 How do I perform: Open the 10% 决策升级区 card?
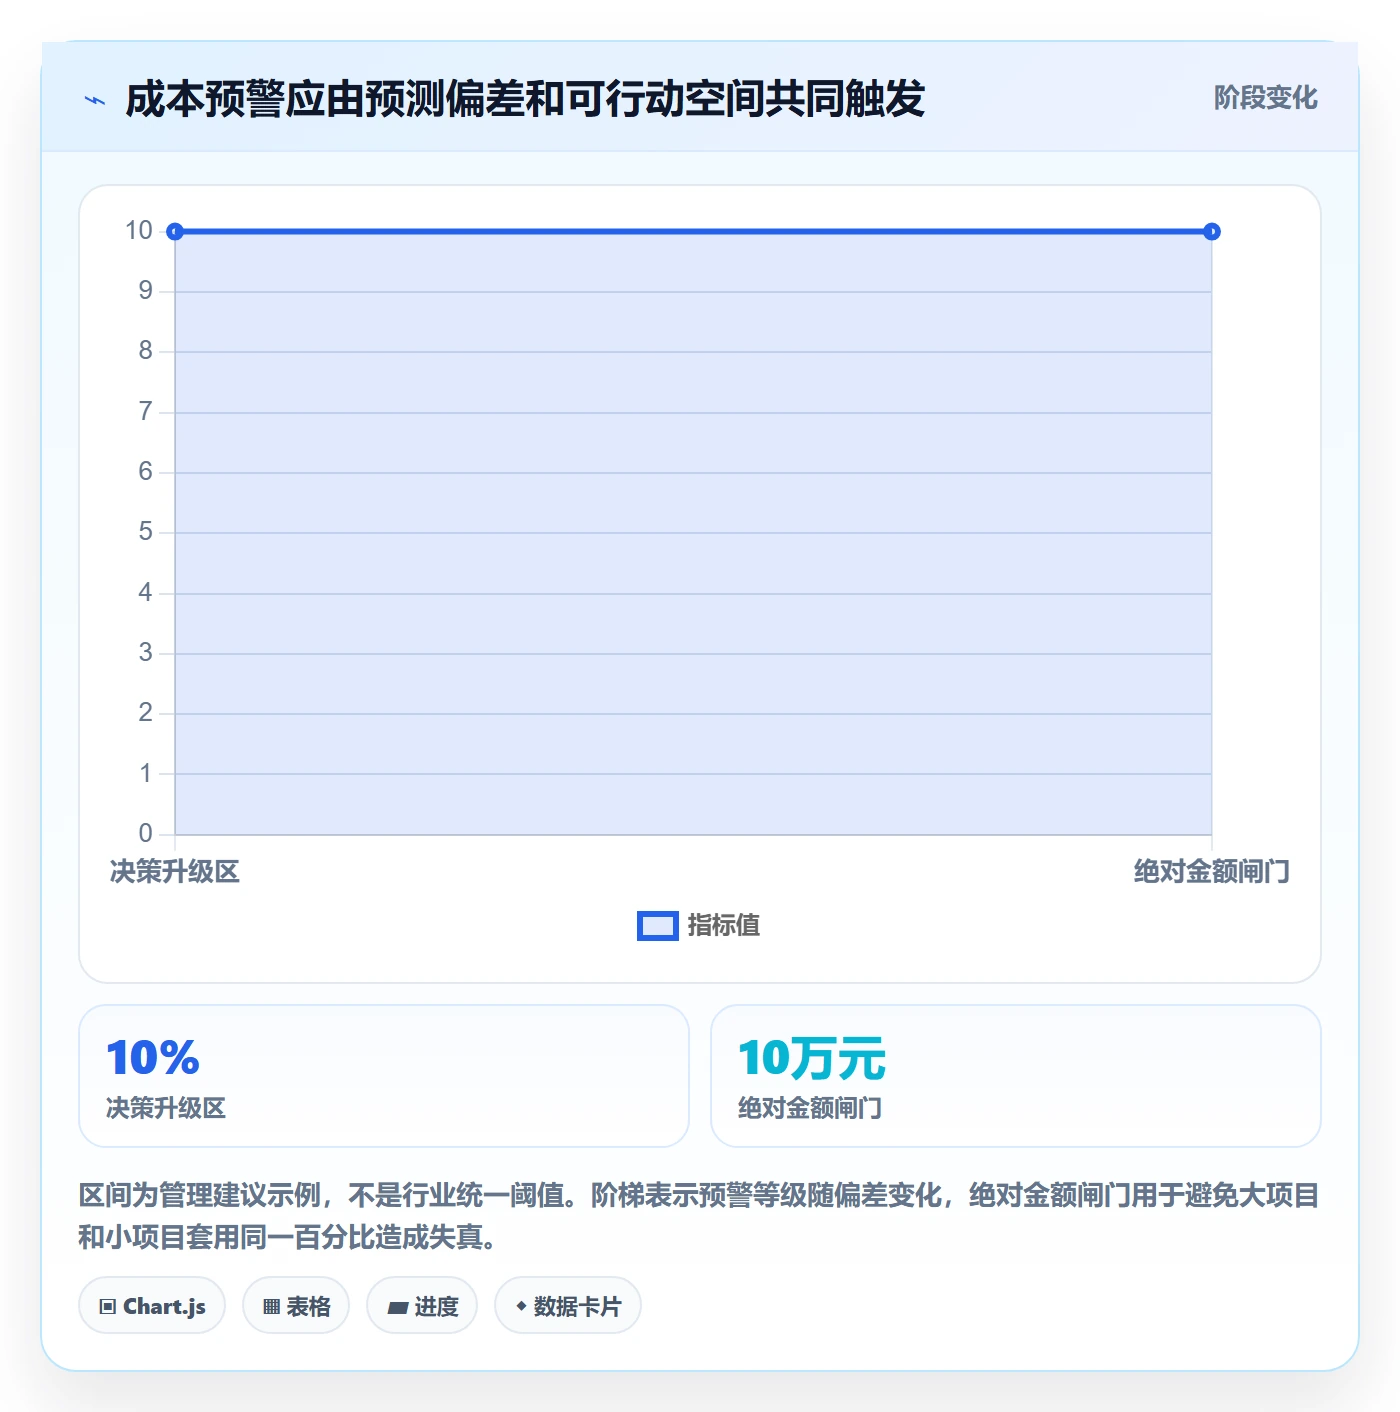pyautogui.click(x=384, y=1076)
